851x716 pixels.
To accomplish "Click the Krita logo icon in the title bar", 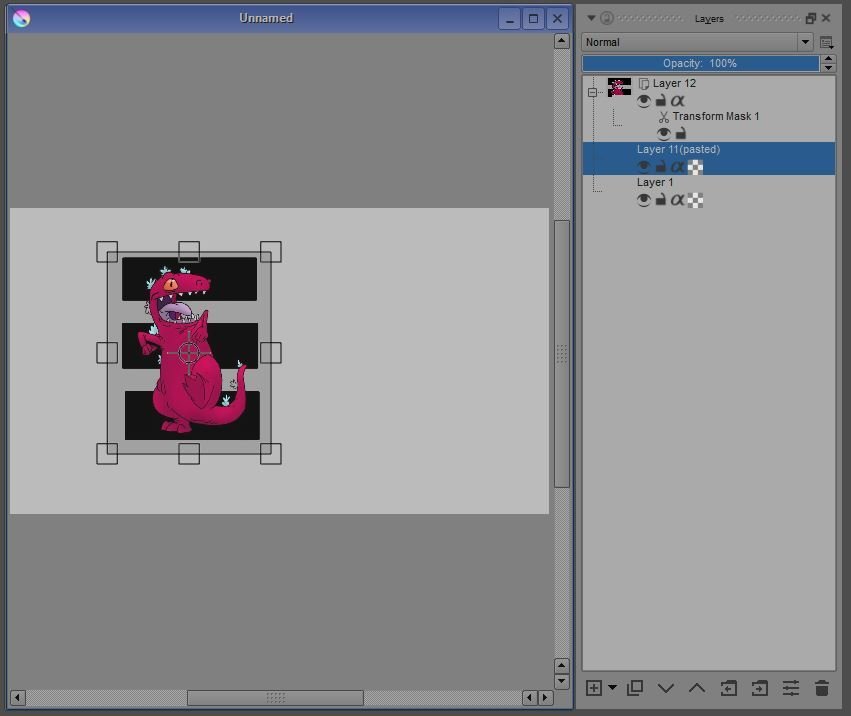I will tap(21, 18).
